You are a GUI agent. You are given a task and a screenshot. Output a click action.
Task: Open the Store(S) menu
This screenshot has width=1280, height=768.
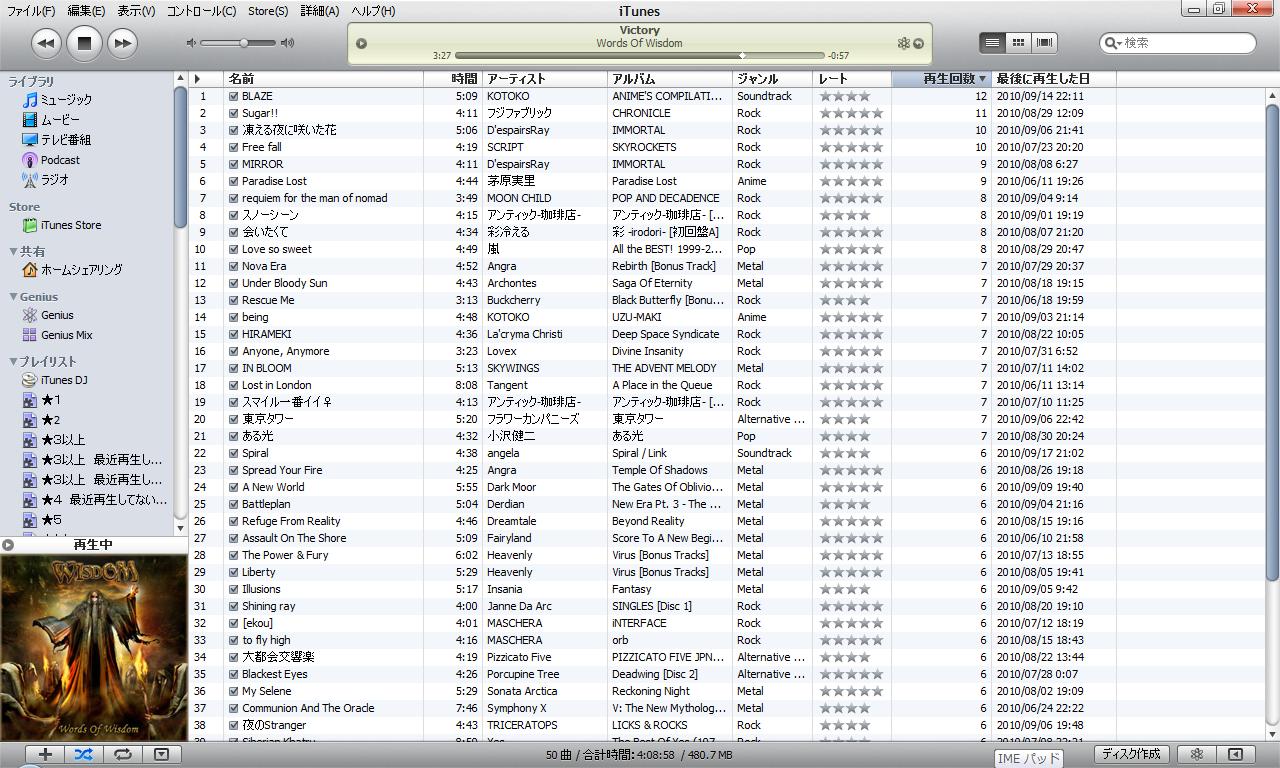click(x=268, y=11)
